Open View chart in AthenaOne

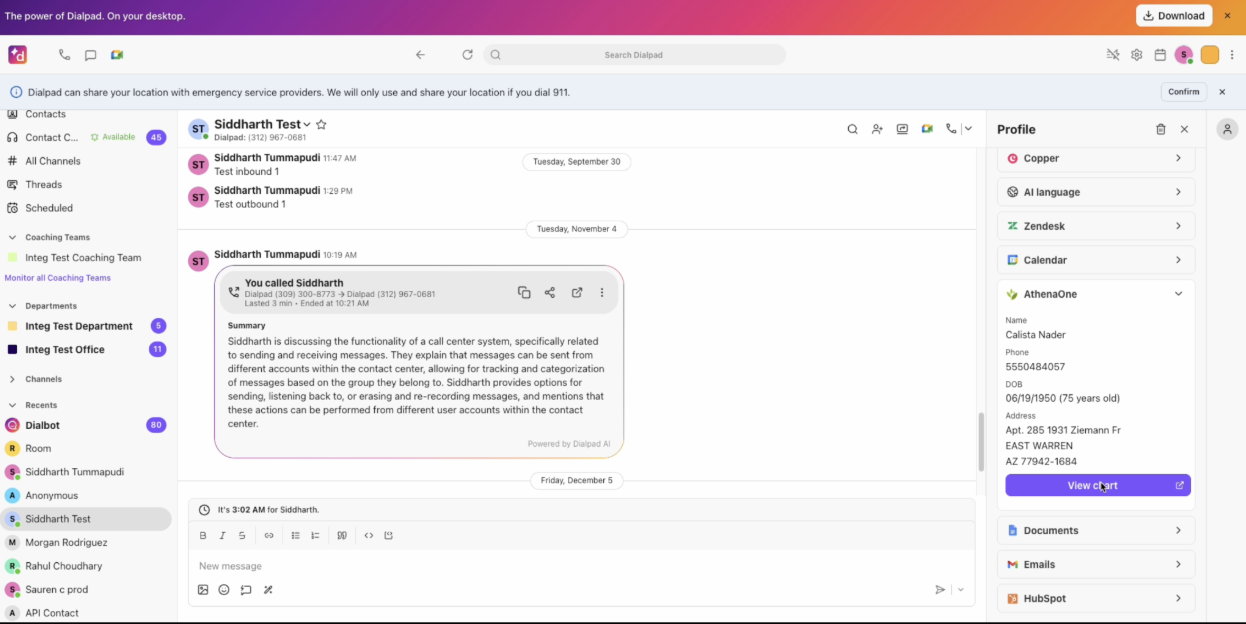[1098, 485]
